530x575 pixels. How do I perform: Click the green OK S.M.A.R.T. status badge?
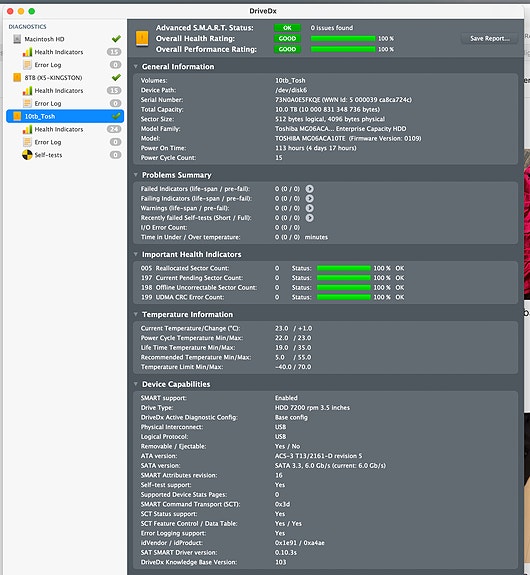point(287,28)
